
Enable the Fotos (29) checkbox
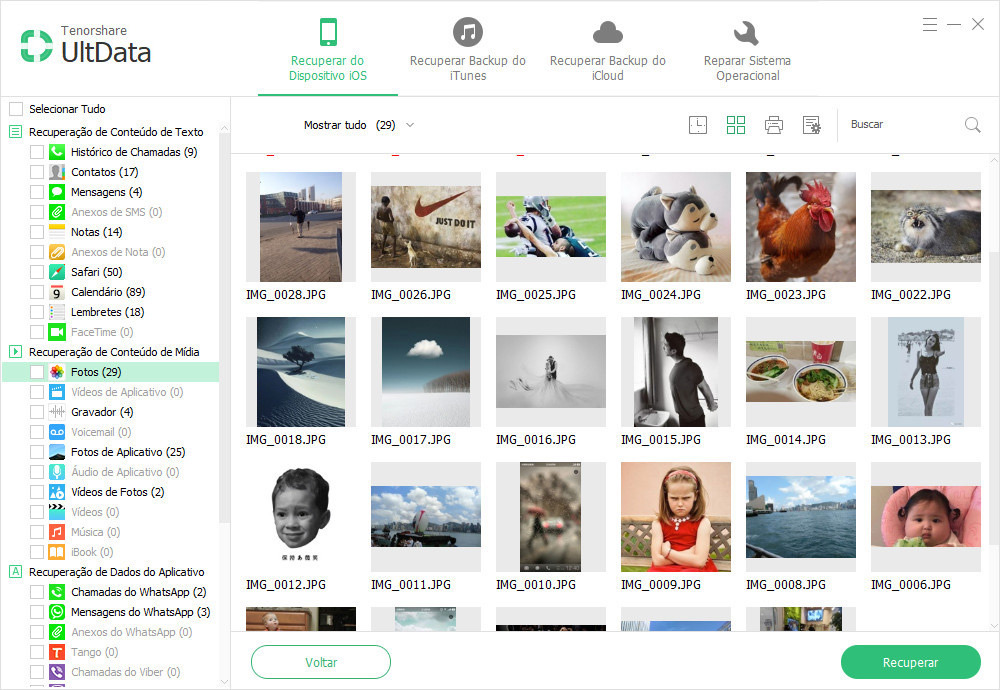click(37, 372)
